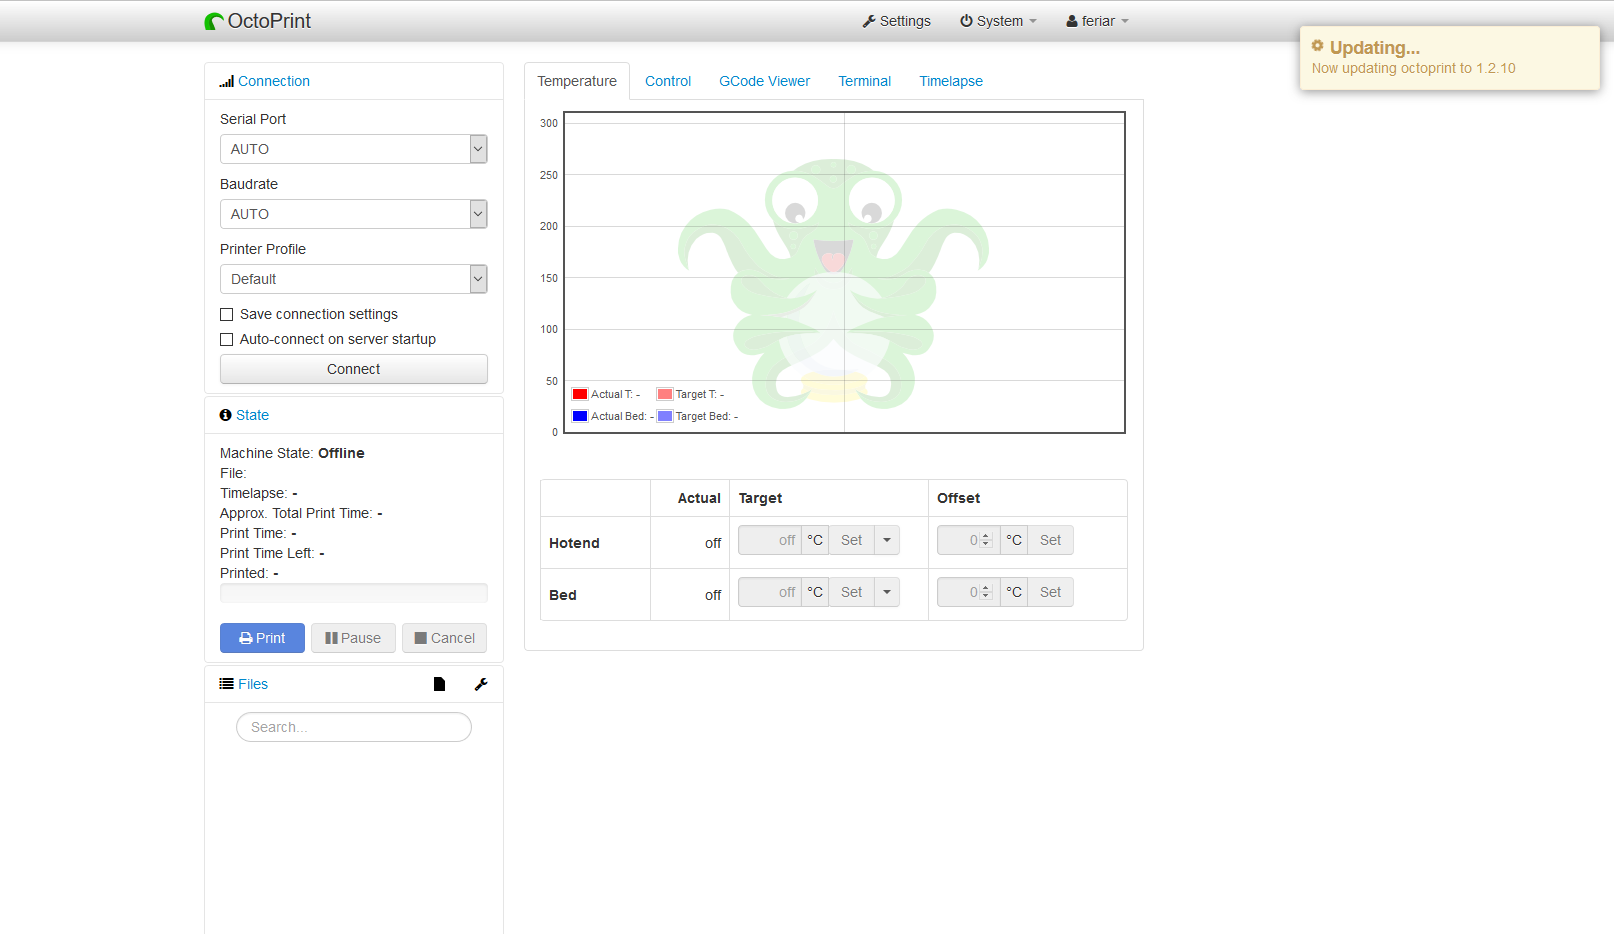The width and height of the screenshot is (1614, 934).
Task: Collapse the State panel header link
Action: 252,415
